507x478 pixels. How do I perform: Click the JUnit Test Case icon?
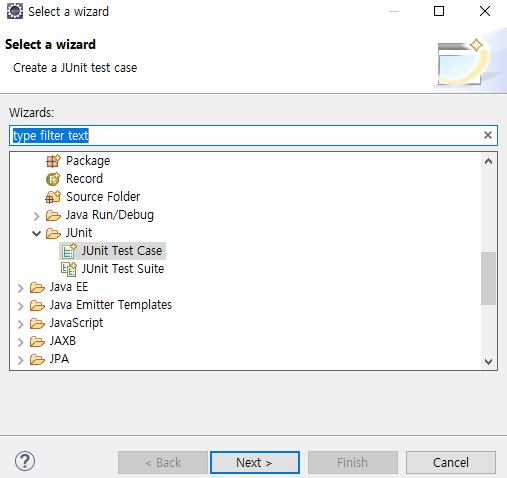[x=69, y=251]
